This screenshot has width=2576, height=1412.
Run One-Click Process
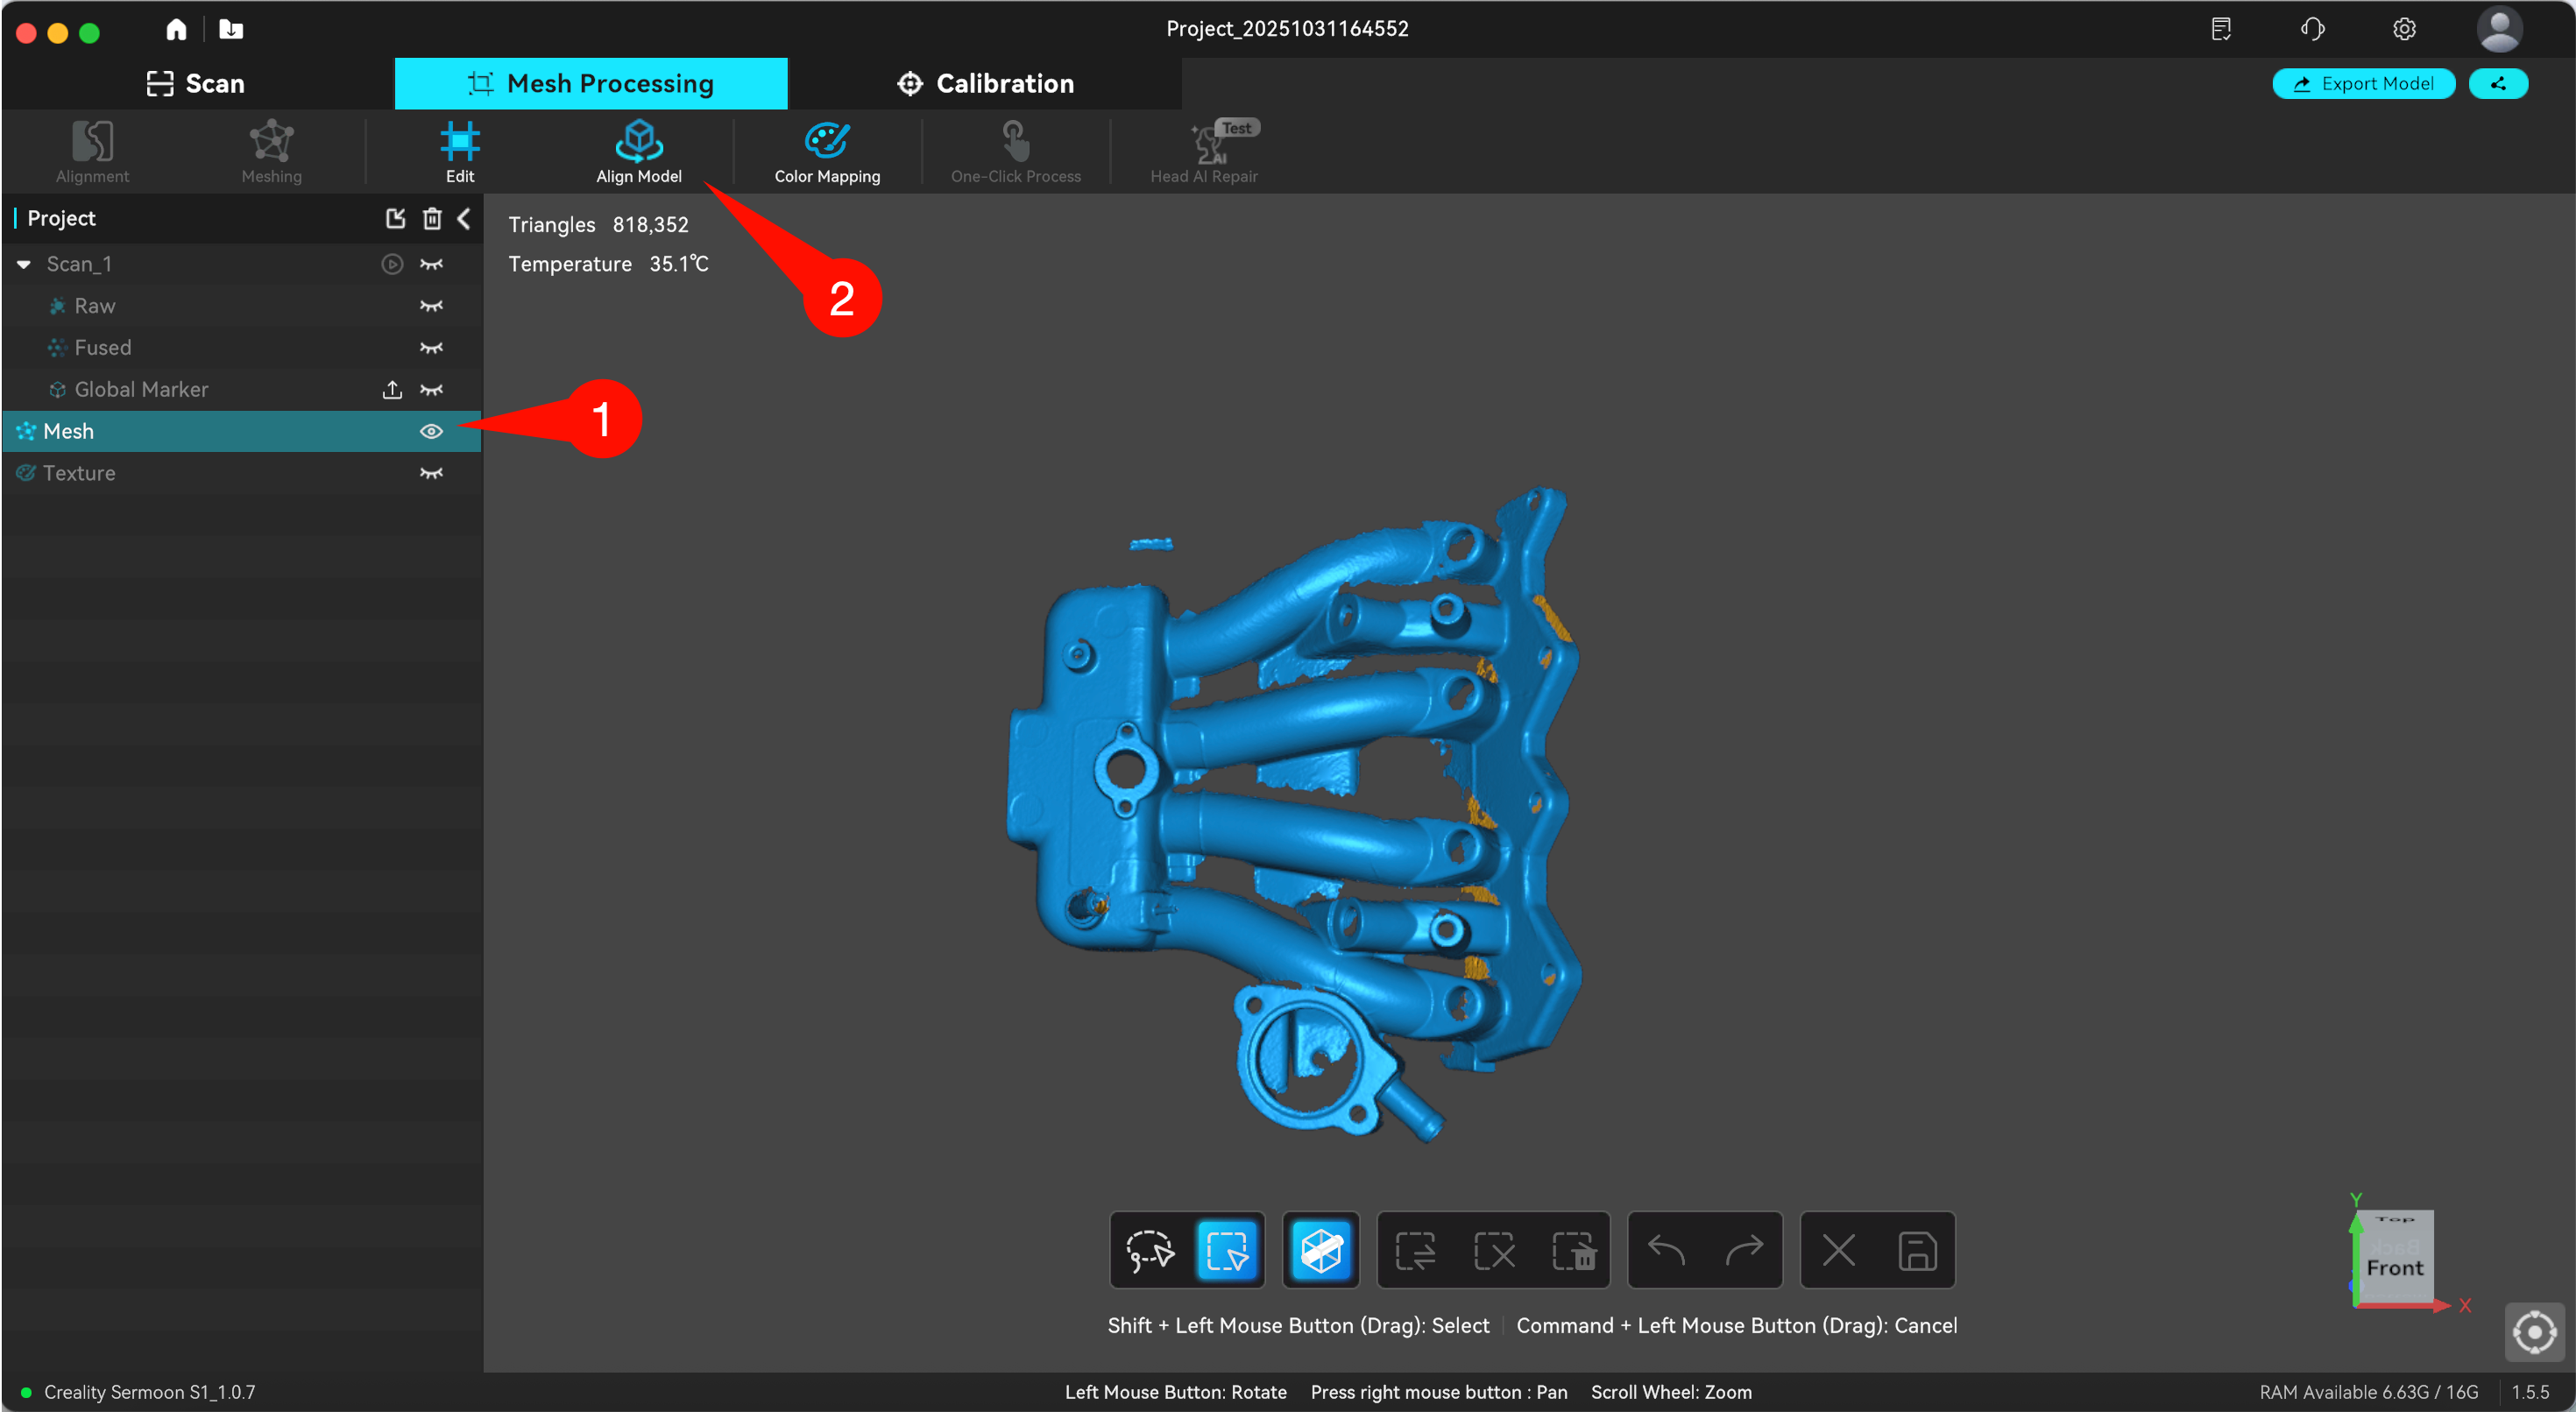click(1015, 150)
